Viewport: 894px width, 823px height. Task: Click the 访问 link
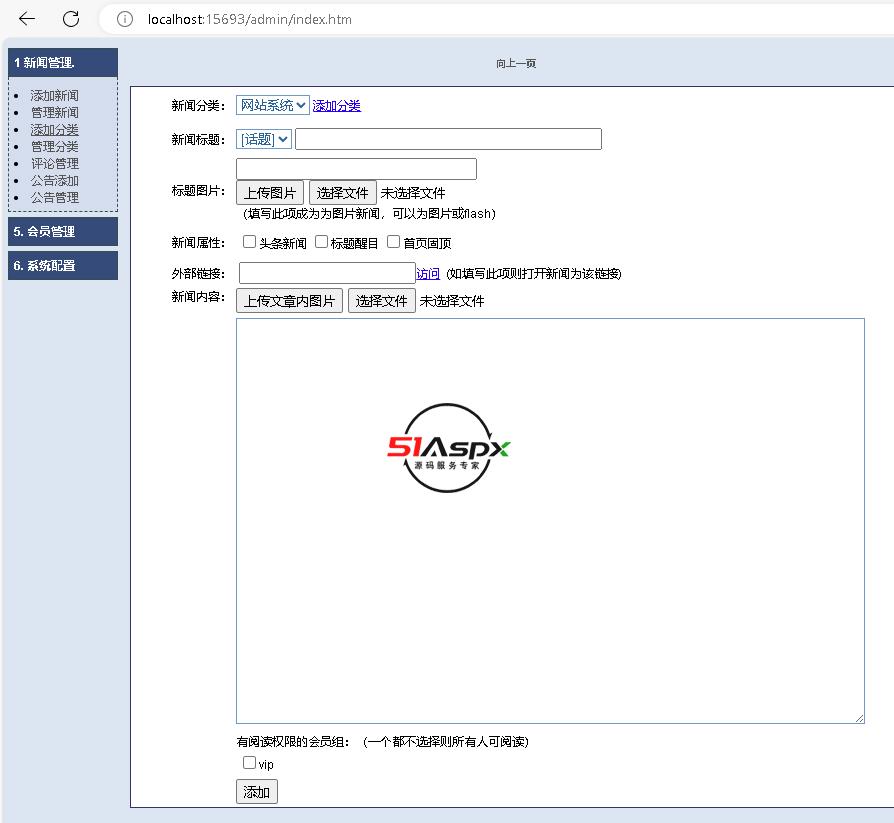[428, 274]
